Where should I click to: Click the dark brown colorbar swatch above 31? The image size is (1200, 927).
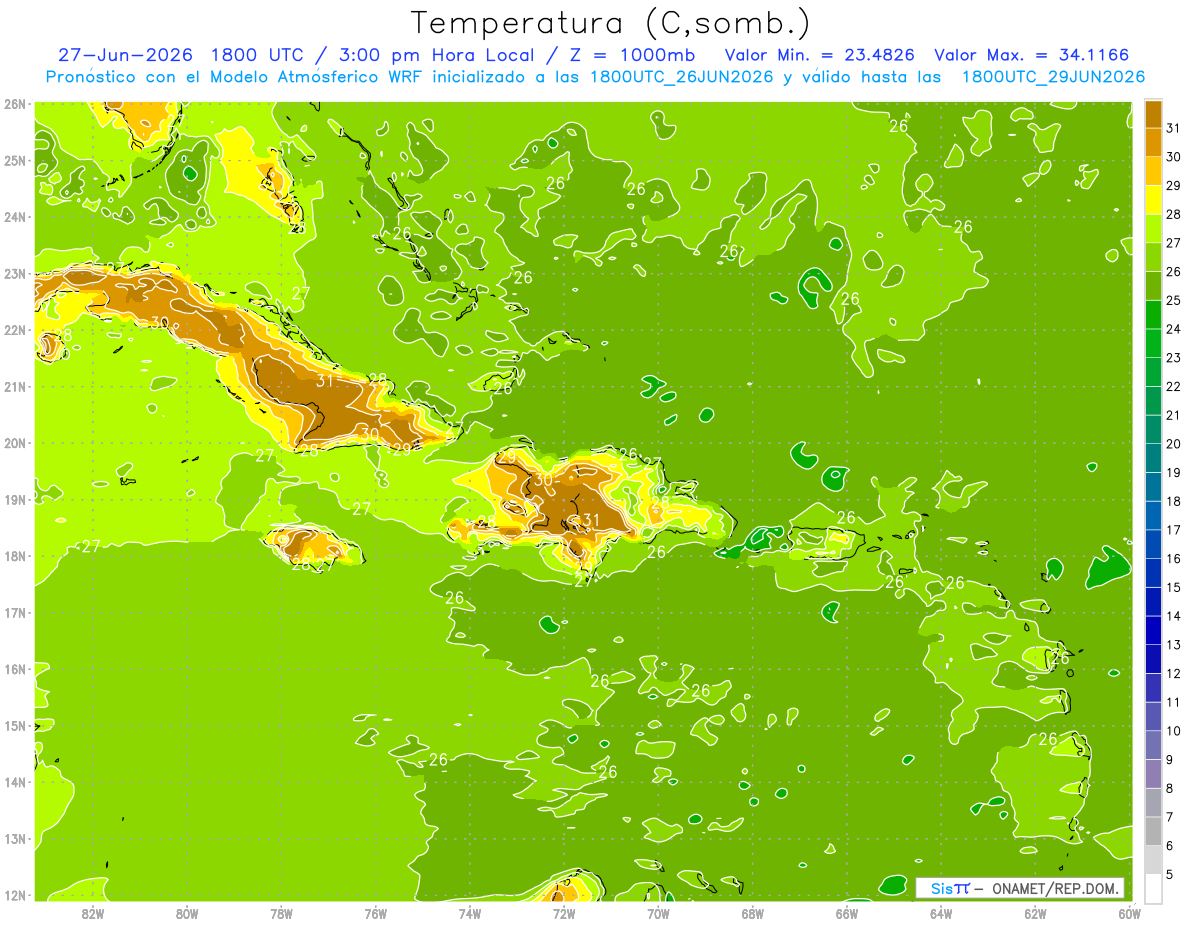[1153, 114]
